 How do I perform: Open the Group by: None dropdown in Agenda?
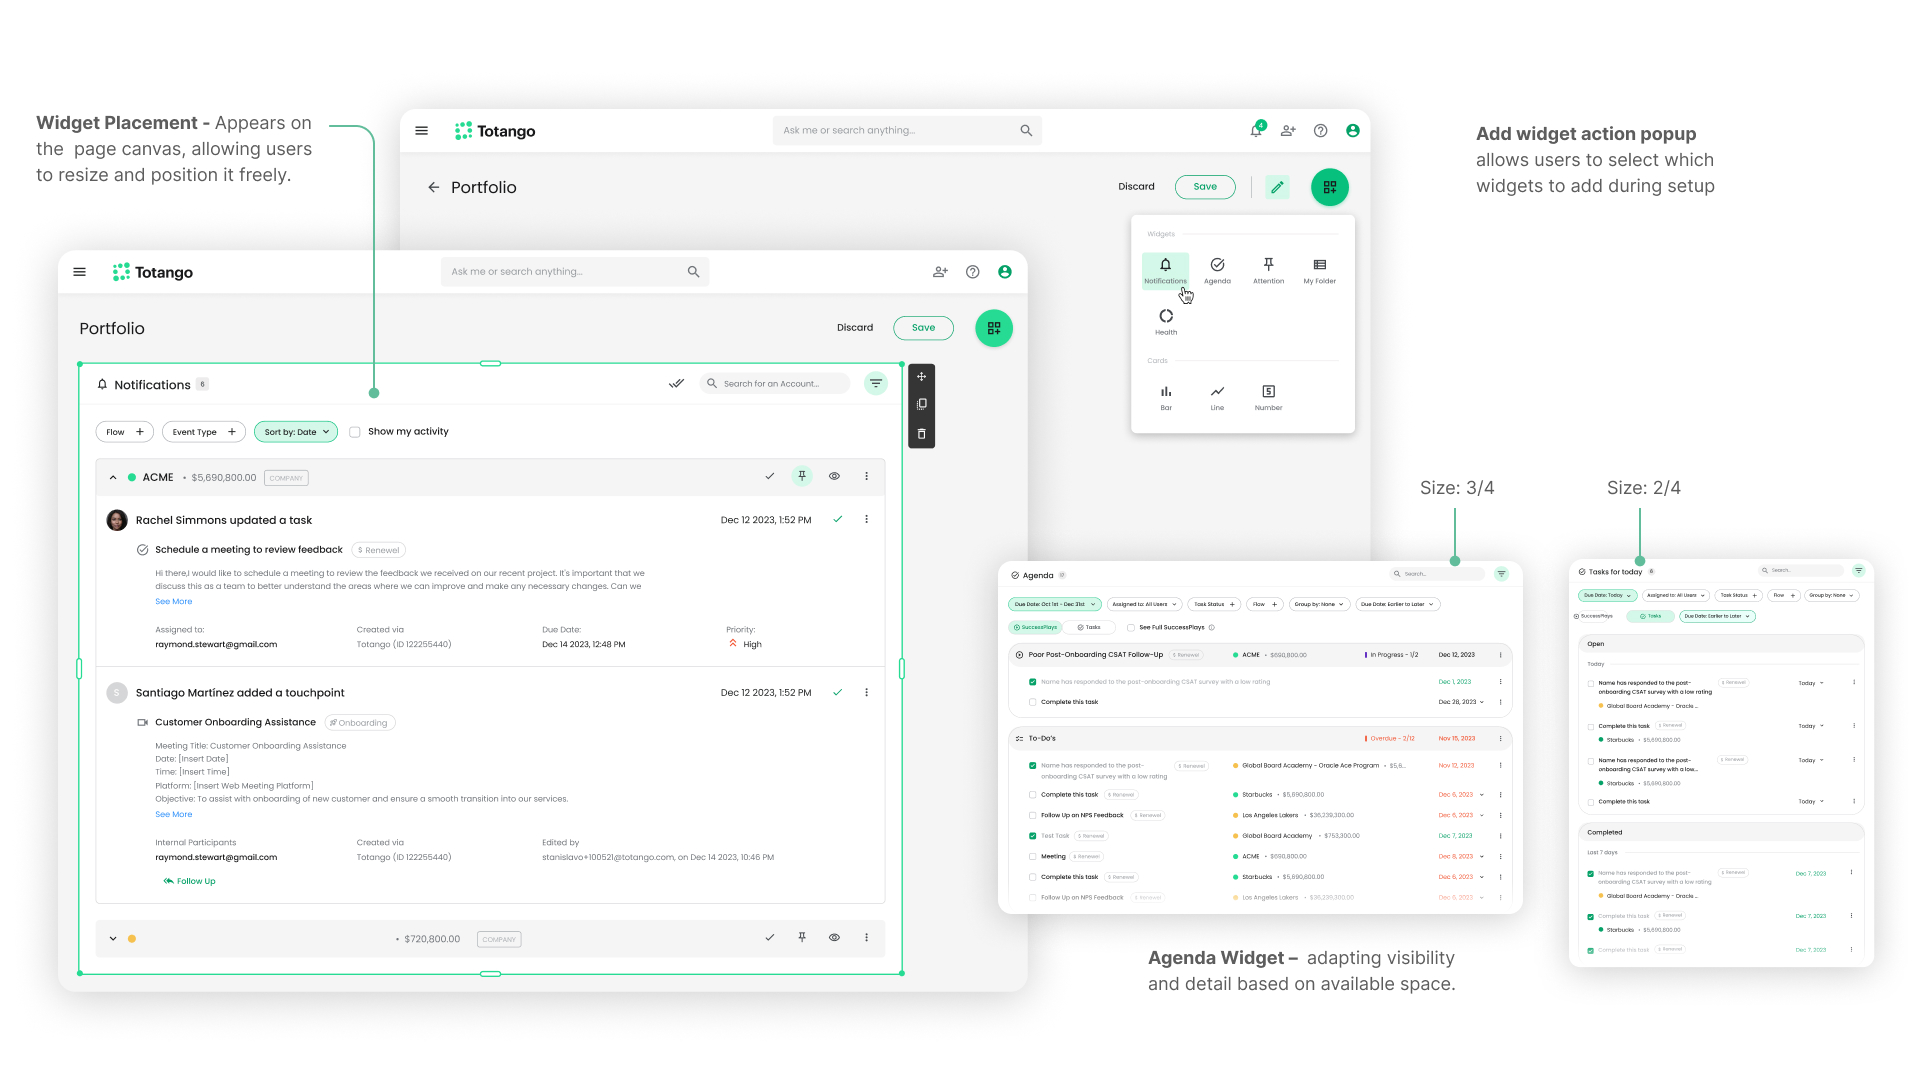[1320, 604]
